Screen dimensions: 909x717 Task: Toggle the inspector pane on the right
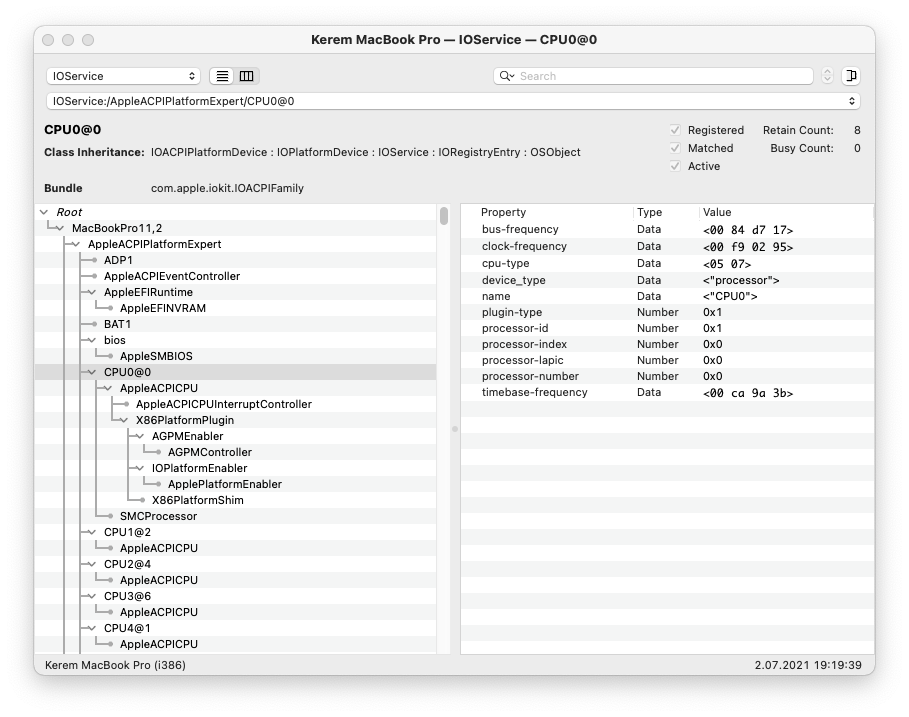[849, 76]
